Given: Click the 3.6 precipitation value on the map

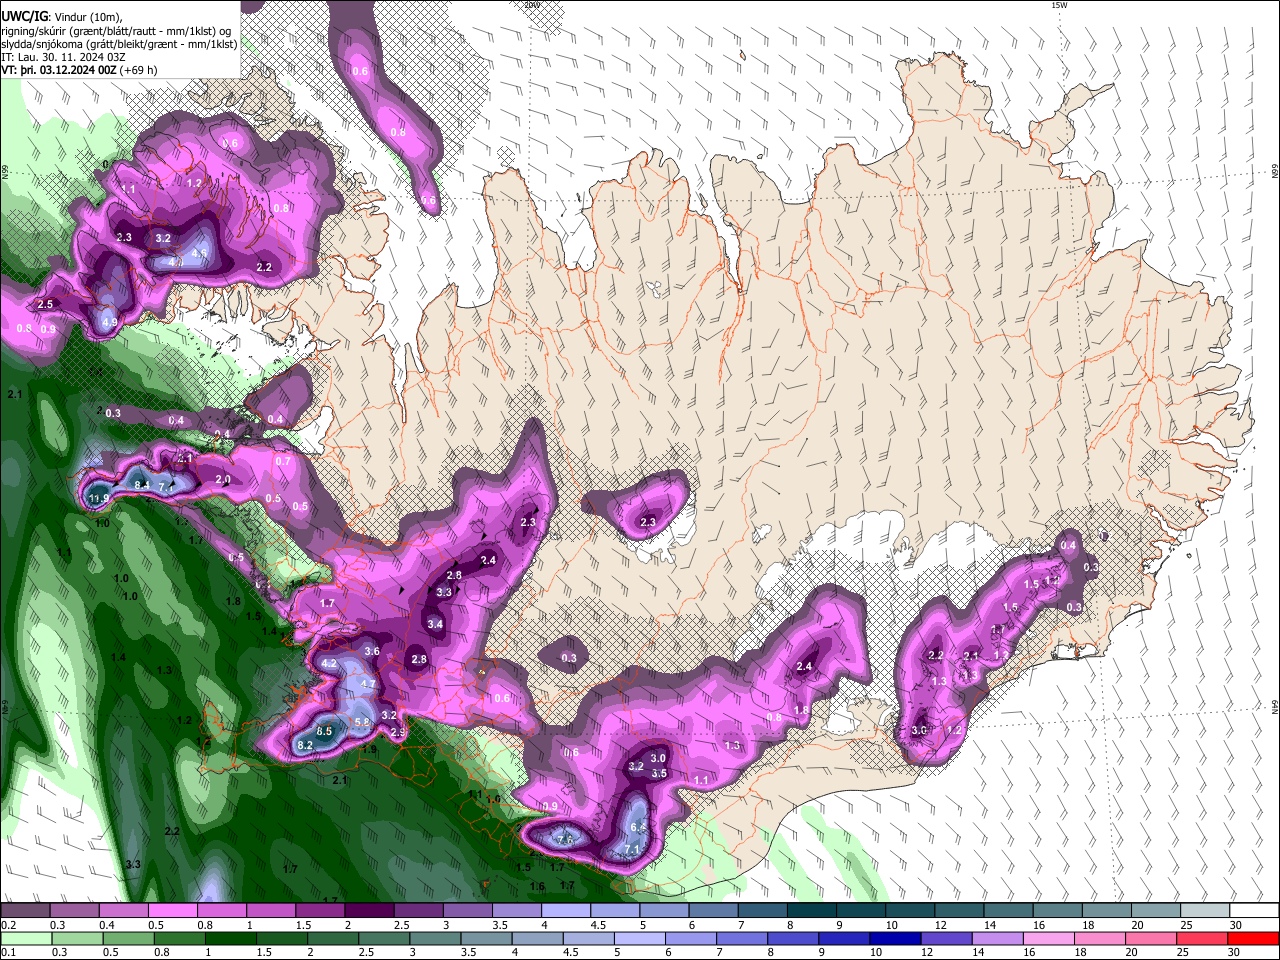Looking at the screenshot, I should click(x=372, y=651).
